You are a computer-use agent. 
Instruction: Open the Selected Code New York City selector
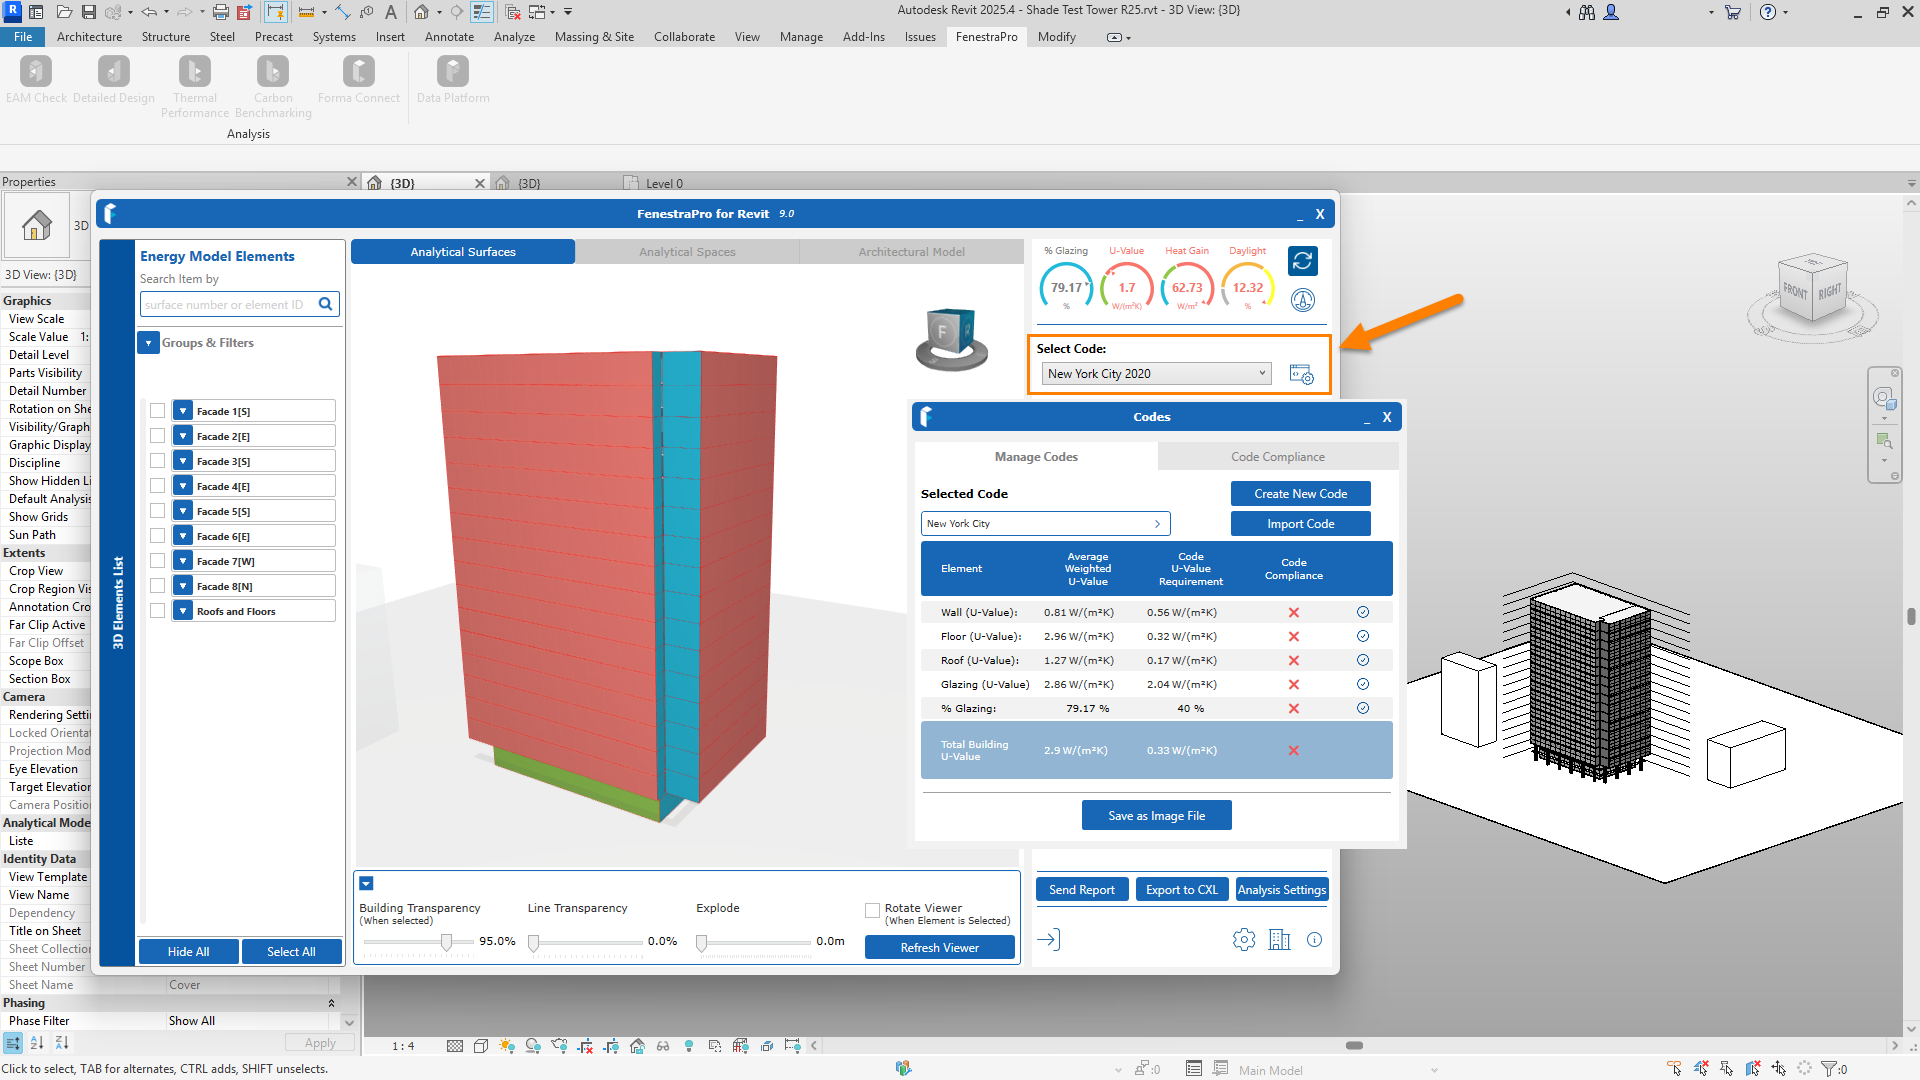[1045, 524]
